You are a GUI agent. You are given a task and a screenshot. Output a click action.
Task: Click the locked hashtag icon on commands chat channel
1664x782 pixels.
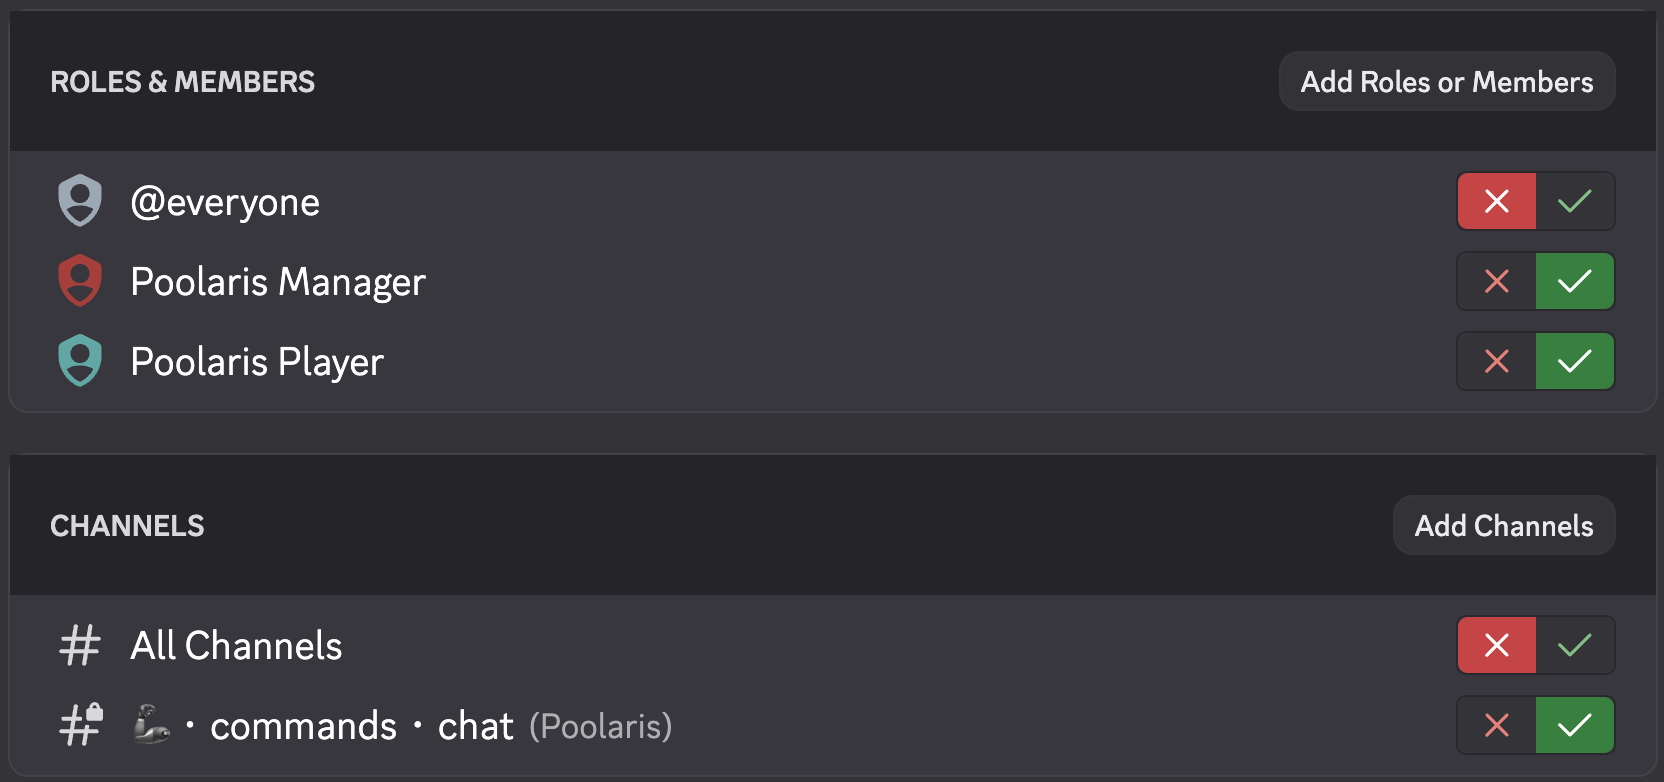(x=80, y=725)
